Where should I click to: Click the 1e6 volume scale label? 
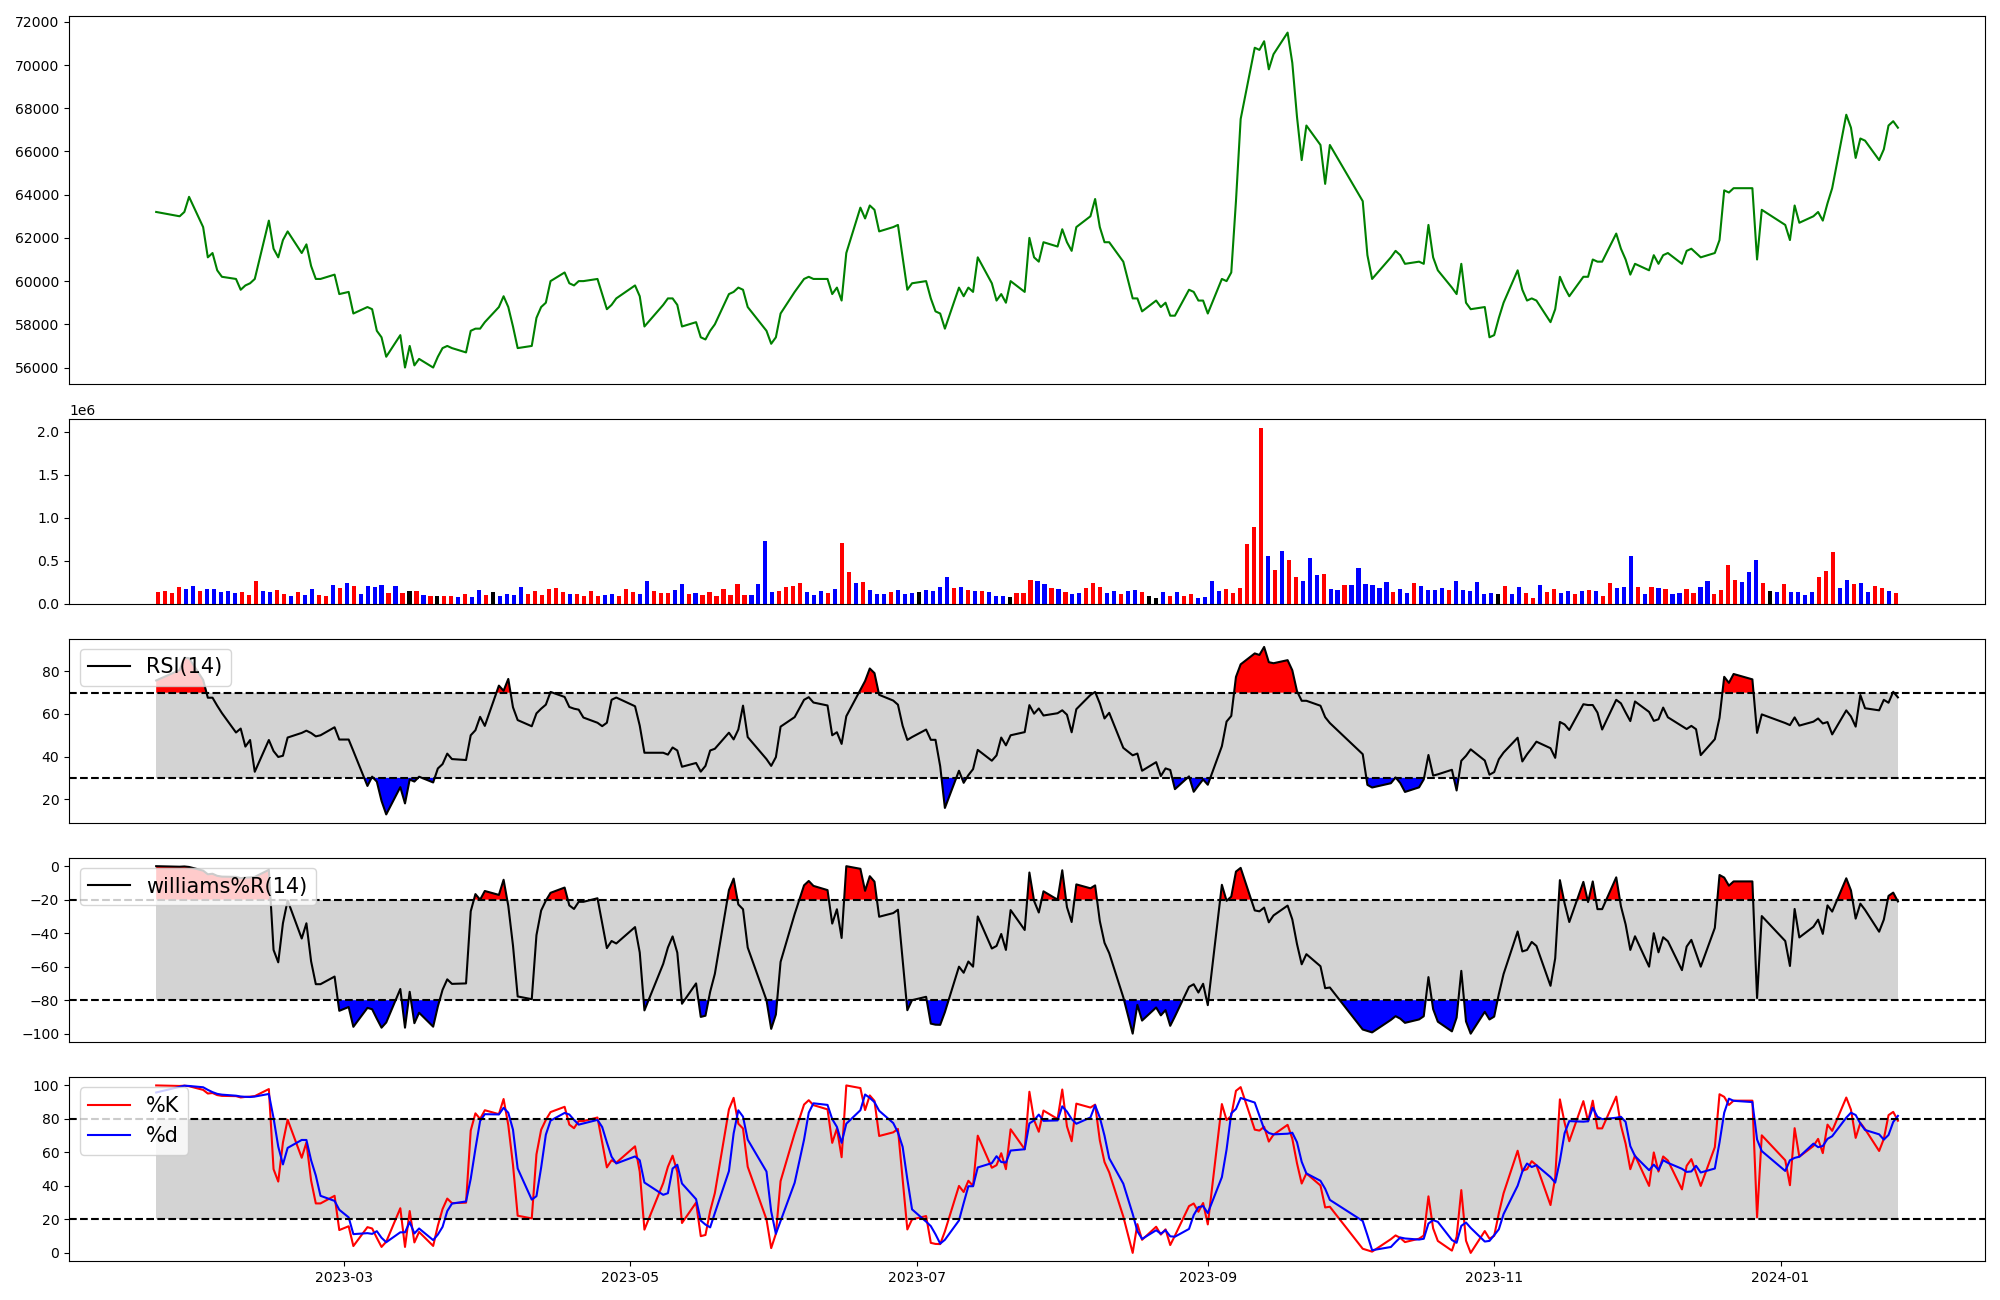pos(82,410)
